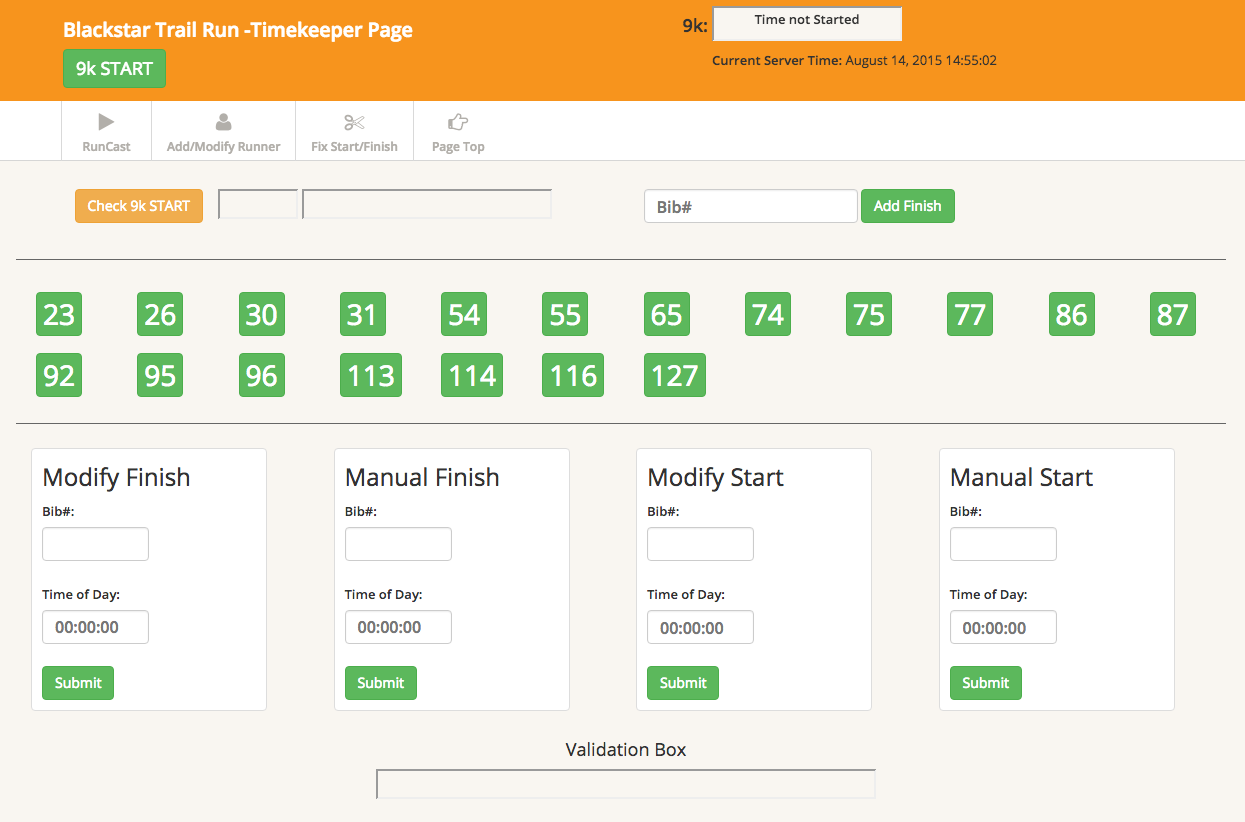Viewport: 1245px width, 822px height.
Task: Click the Check 9k START button
Action: click(x=139, y=206)
